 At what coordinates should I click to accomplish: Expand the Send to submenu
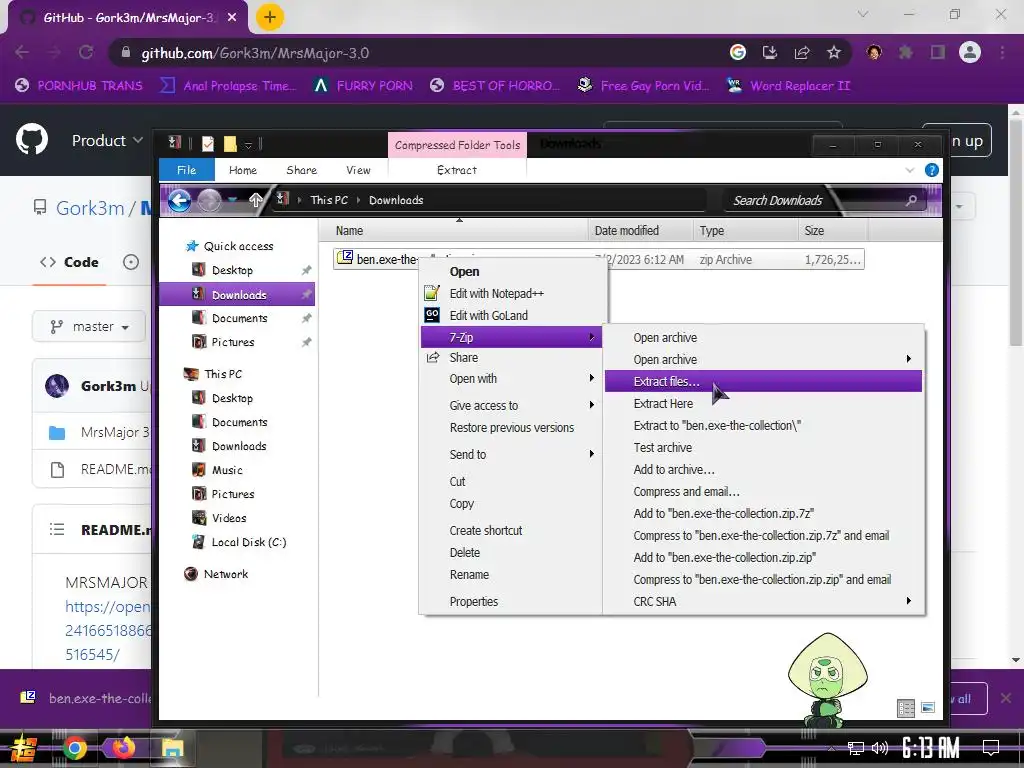coord(511,455)
